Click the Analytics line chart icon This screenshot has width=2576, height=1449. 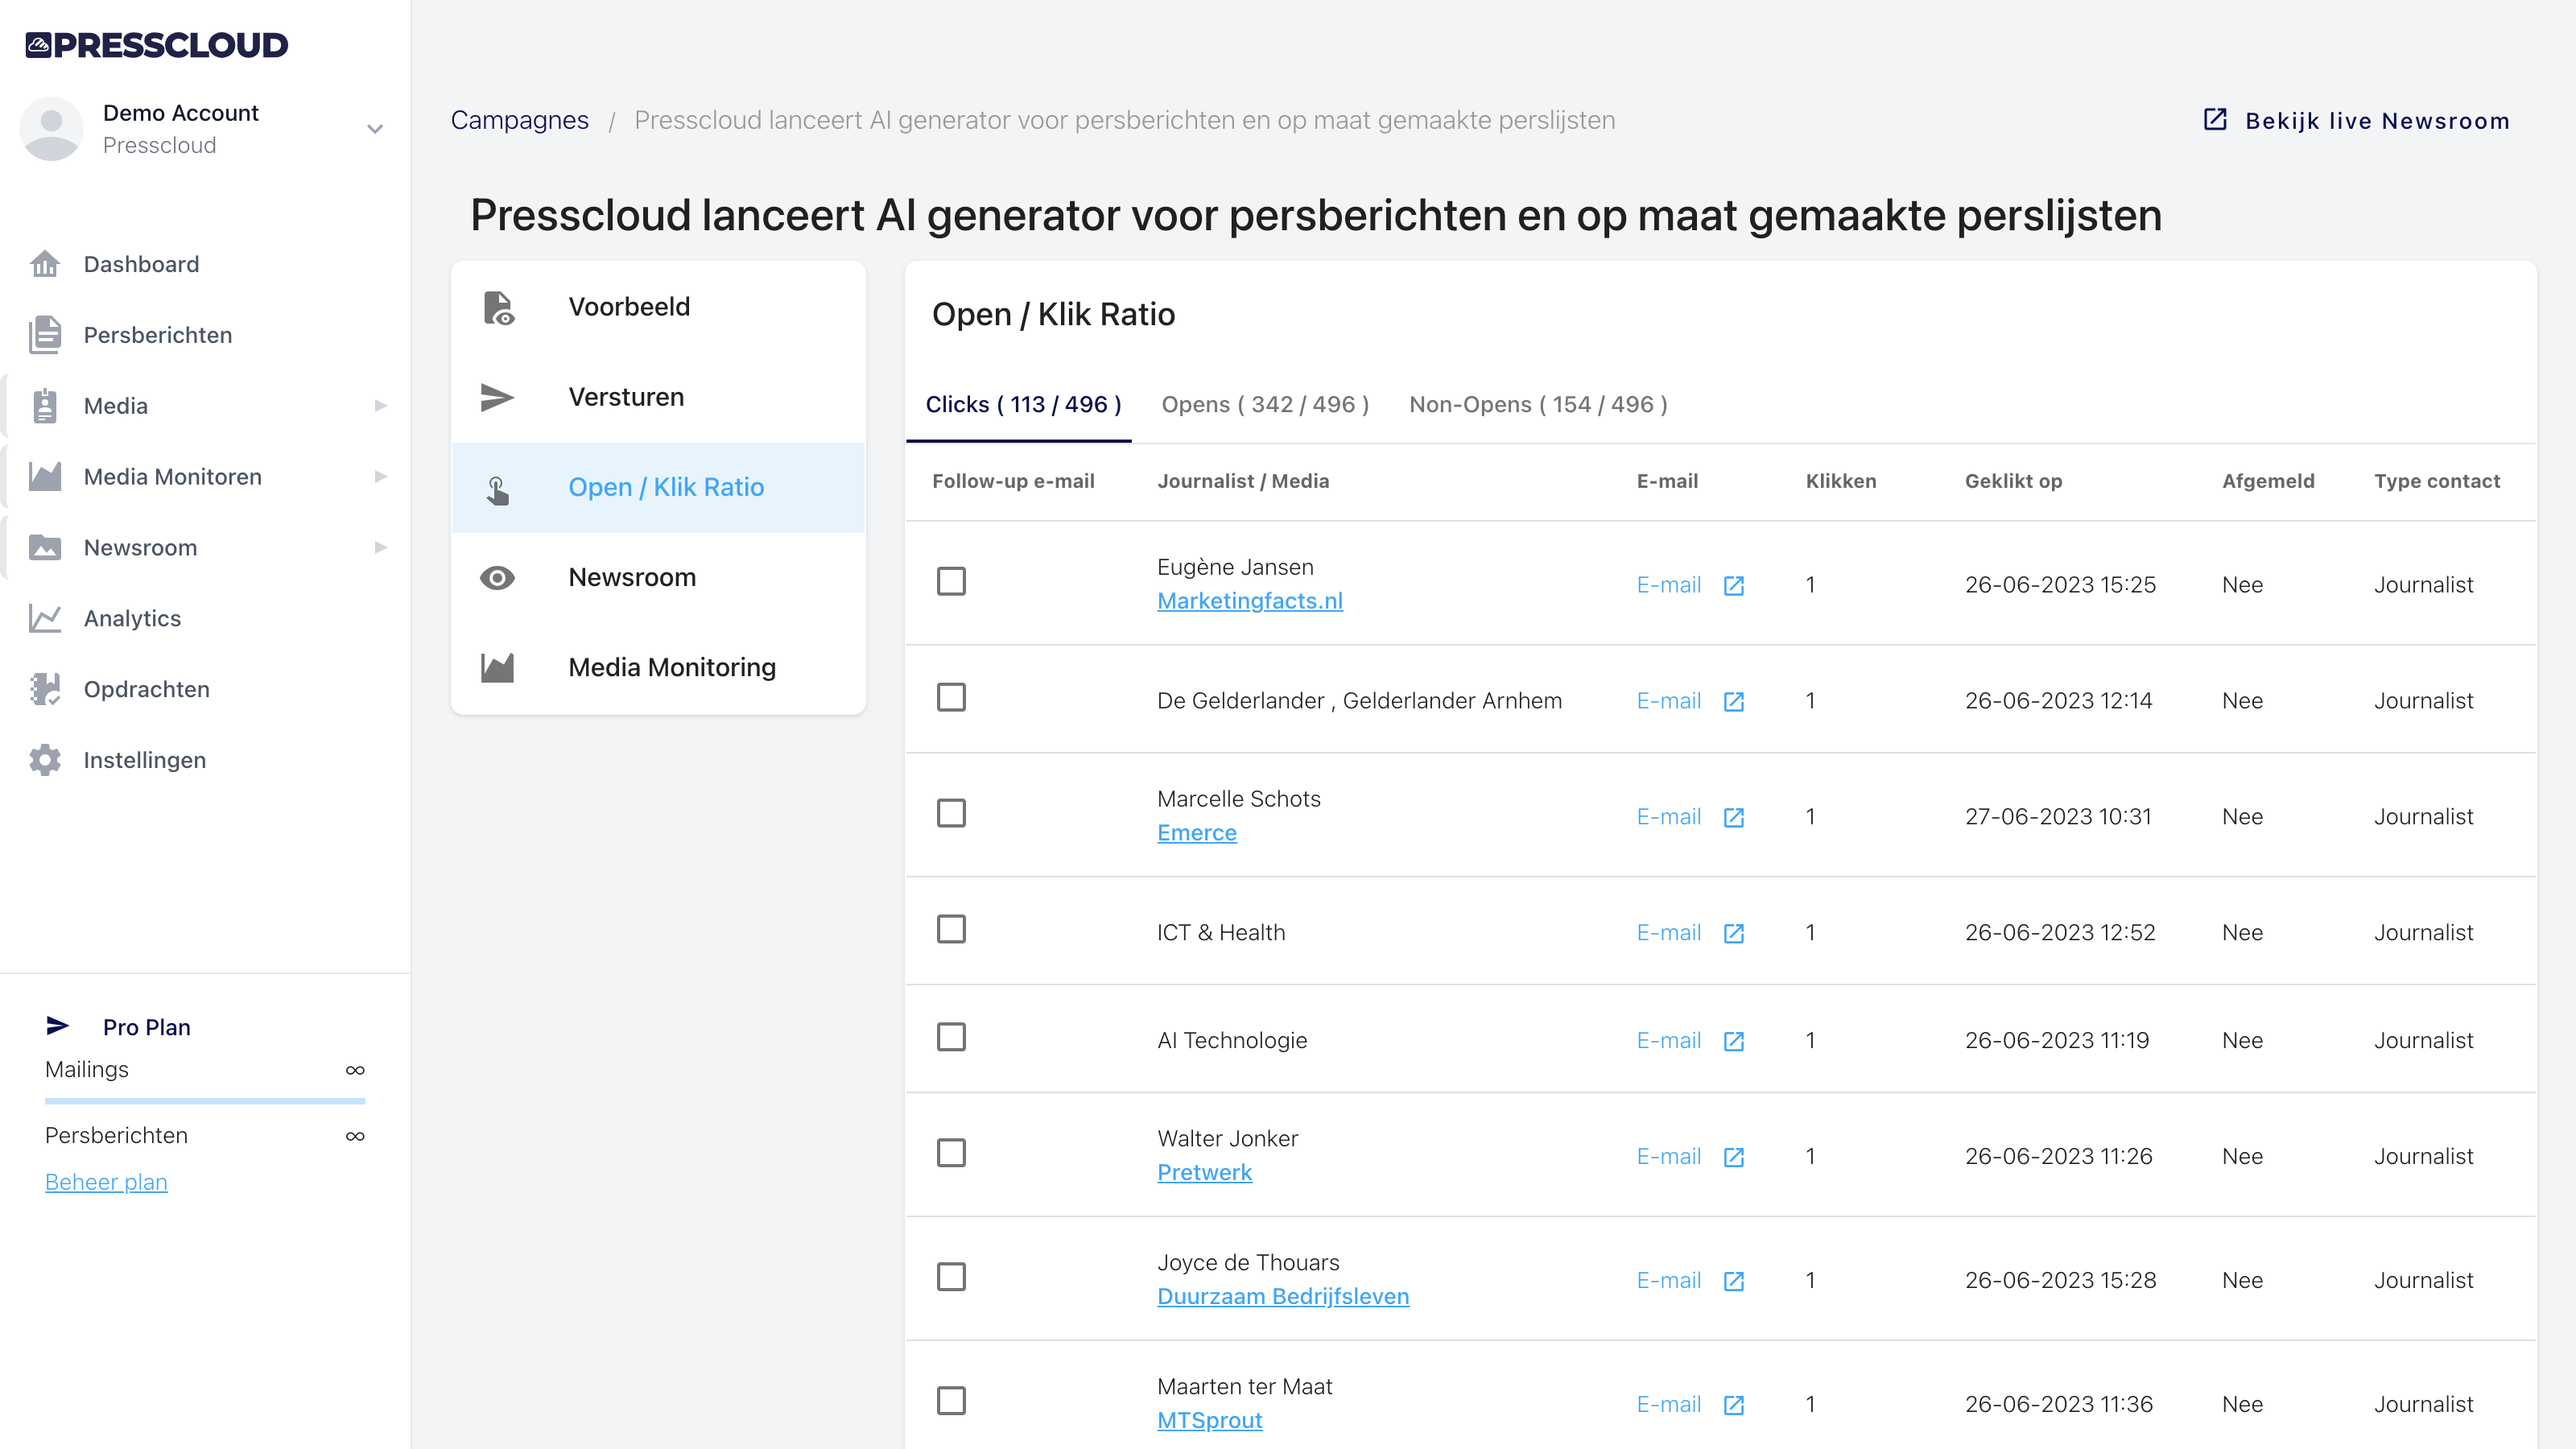click(x=45, y=618)
